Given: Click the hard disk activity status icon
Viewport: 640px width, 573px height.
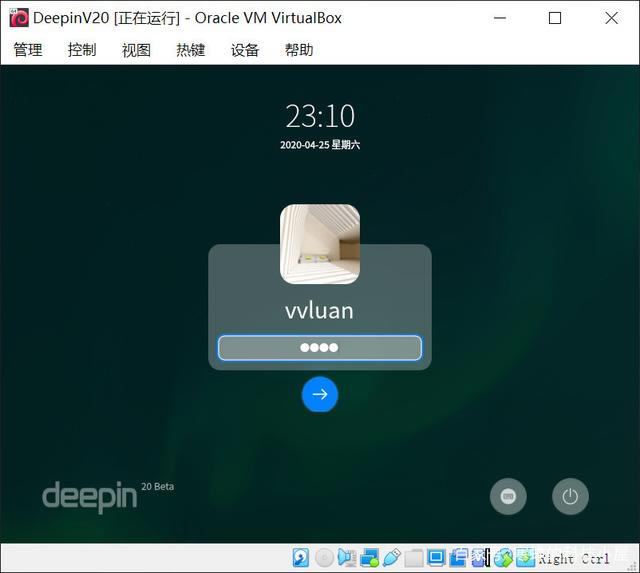Looking at the screenshot, I should (301, 558).
